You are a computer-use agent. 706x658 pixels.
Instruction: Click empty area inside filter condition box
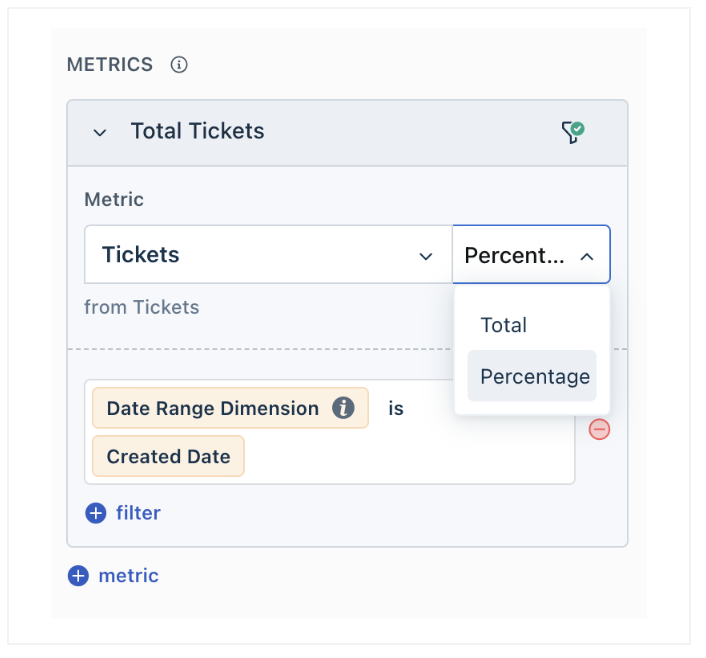420,456
